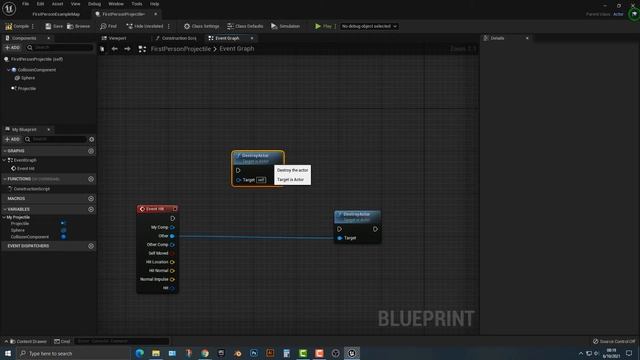Click FirstPersonProjectile in breadcrumb

click(181, 49)
